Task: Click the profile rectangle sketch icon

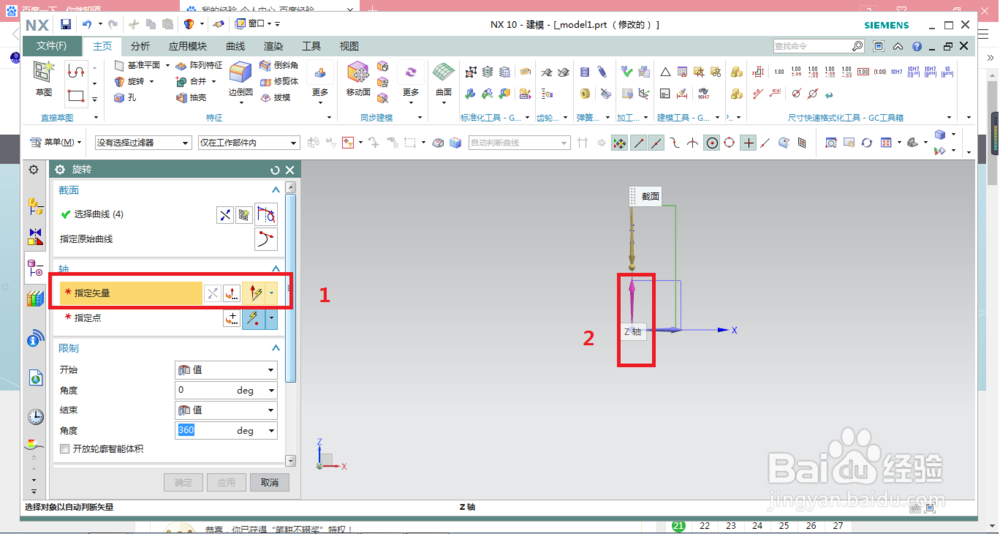Action: point(76,96)
